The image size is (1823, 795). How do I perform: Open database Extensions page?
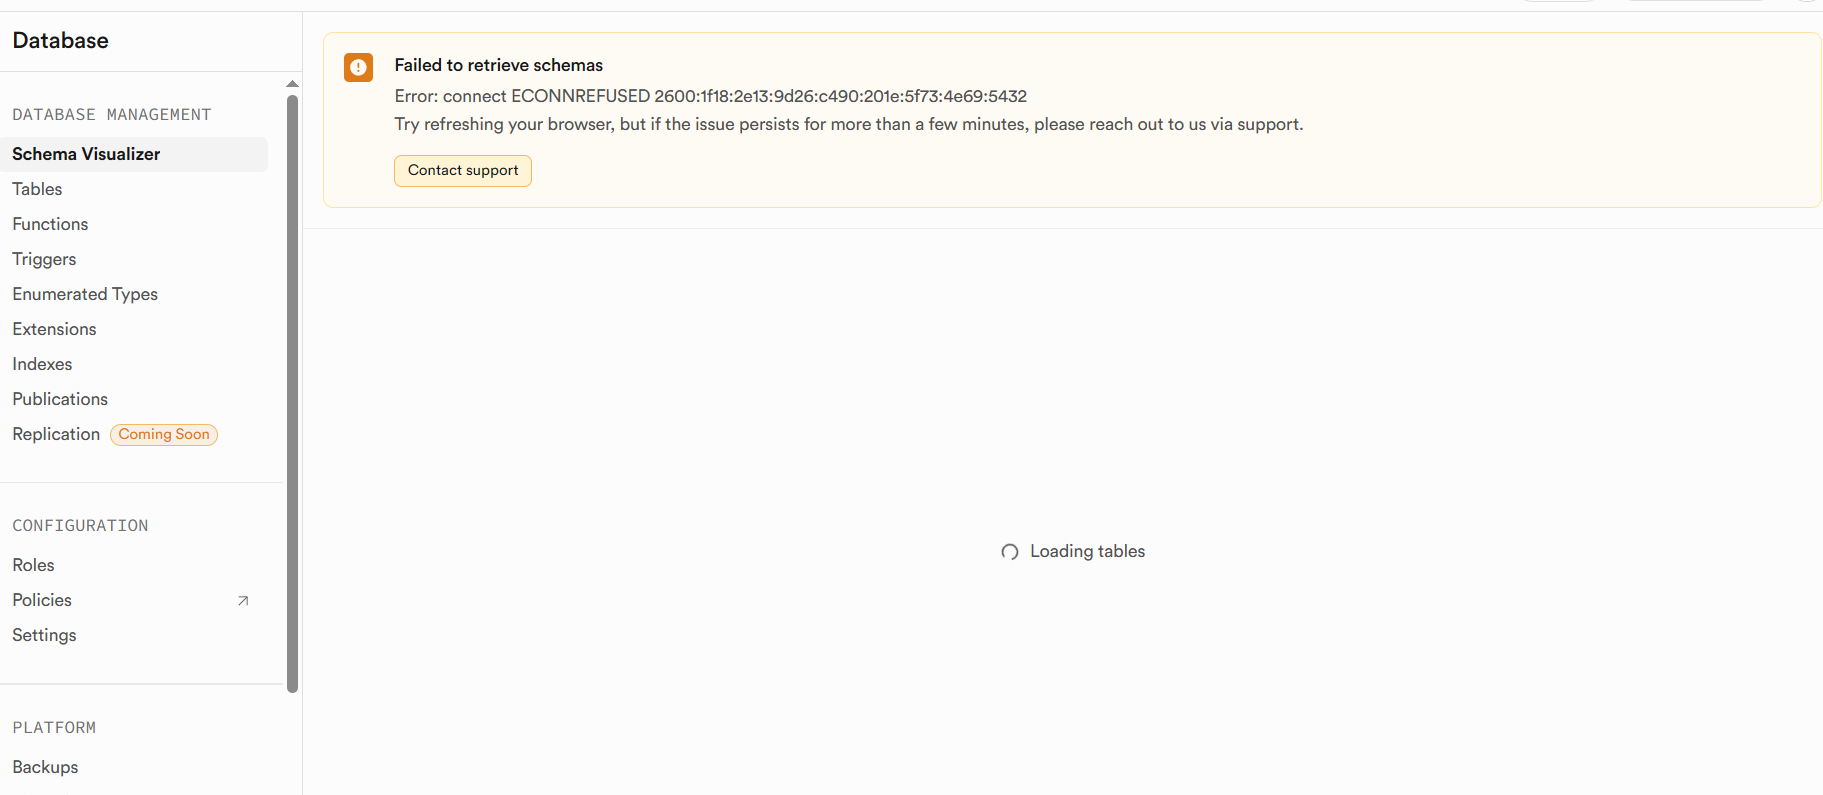coord(54,329)
